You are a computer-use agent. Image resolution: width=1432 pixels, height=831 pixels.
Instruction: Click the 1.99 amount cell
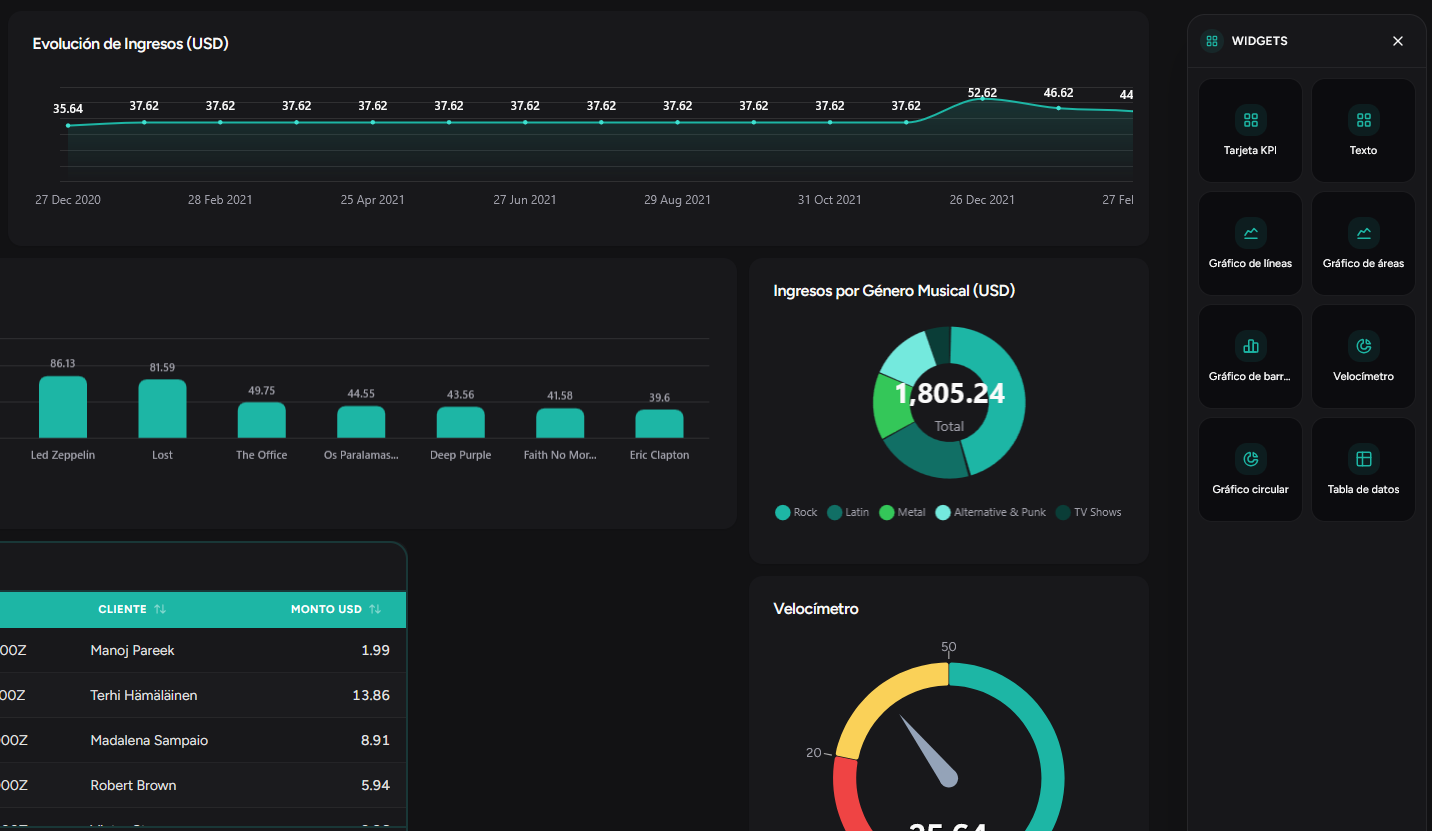point(375,650)
